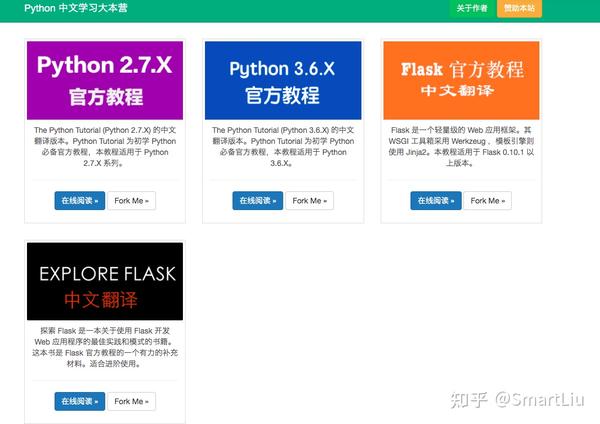Select the Python 3.6.X tutorial description text
Viewport: 600px width, 424px height.
[283, 147]
